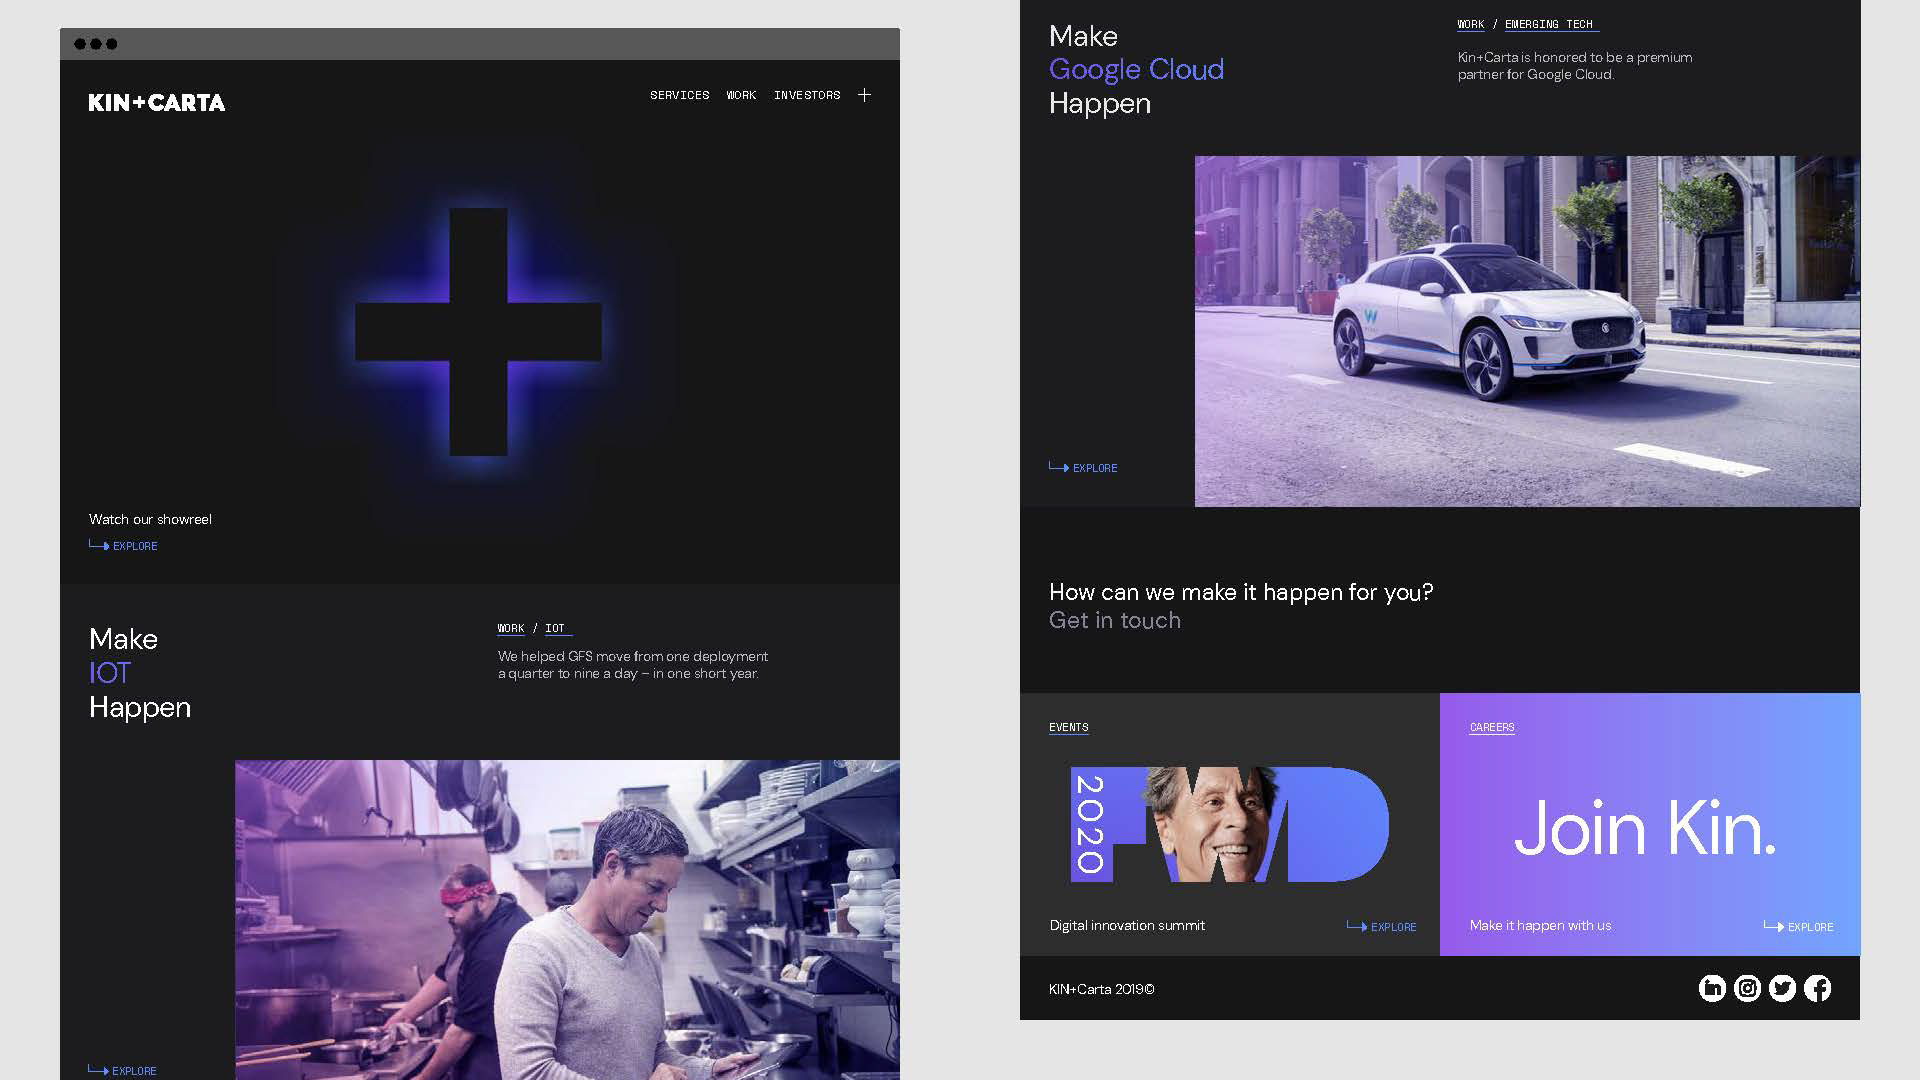The width and height of the screenshot is (1920, 1080).
Task: Open the LinkedIn social icon
Action: [1712, 988]
